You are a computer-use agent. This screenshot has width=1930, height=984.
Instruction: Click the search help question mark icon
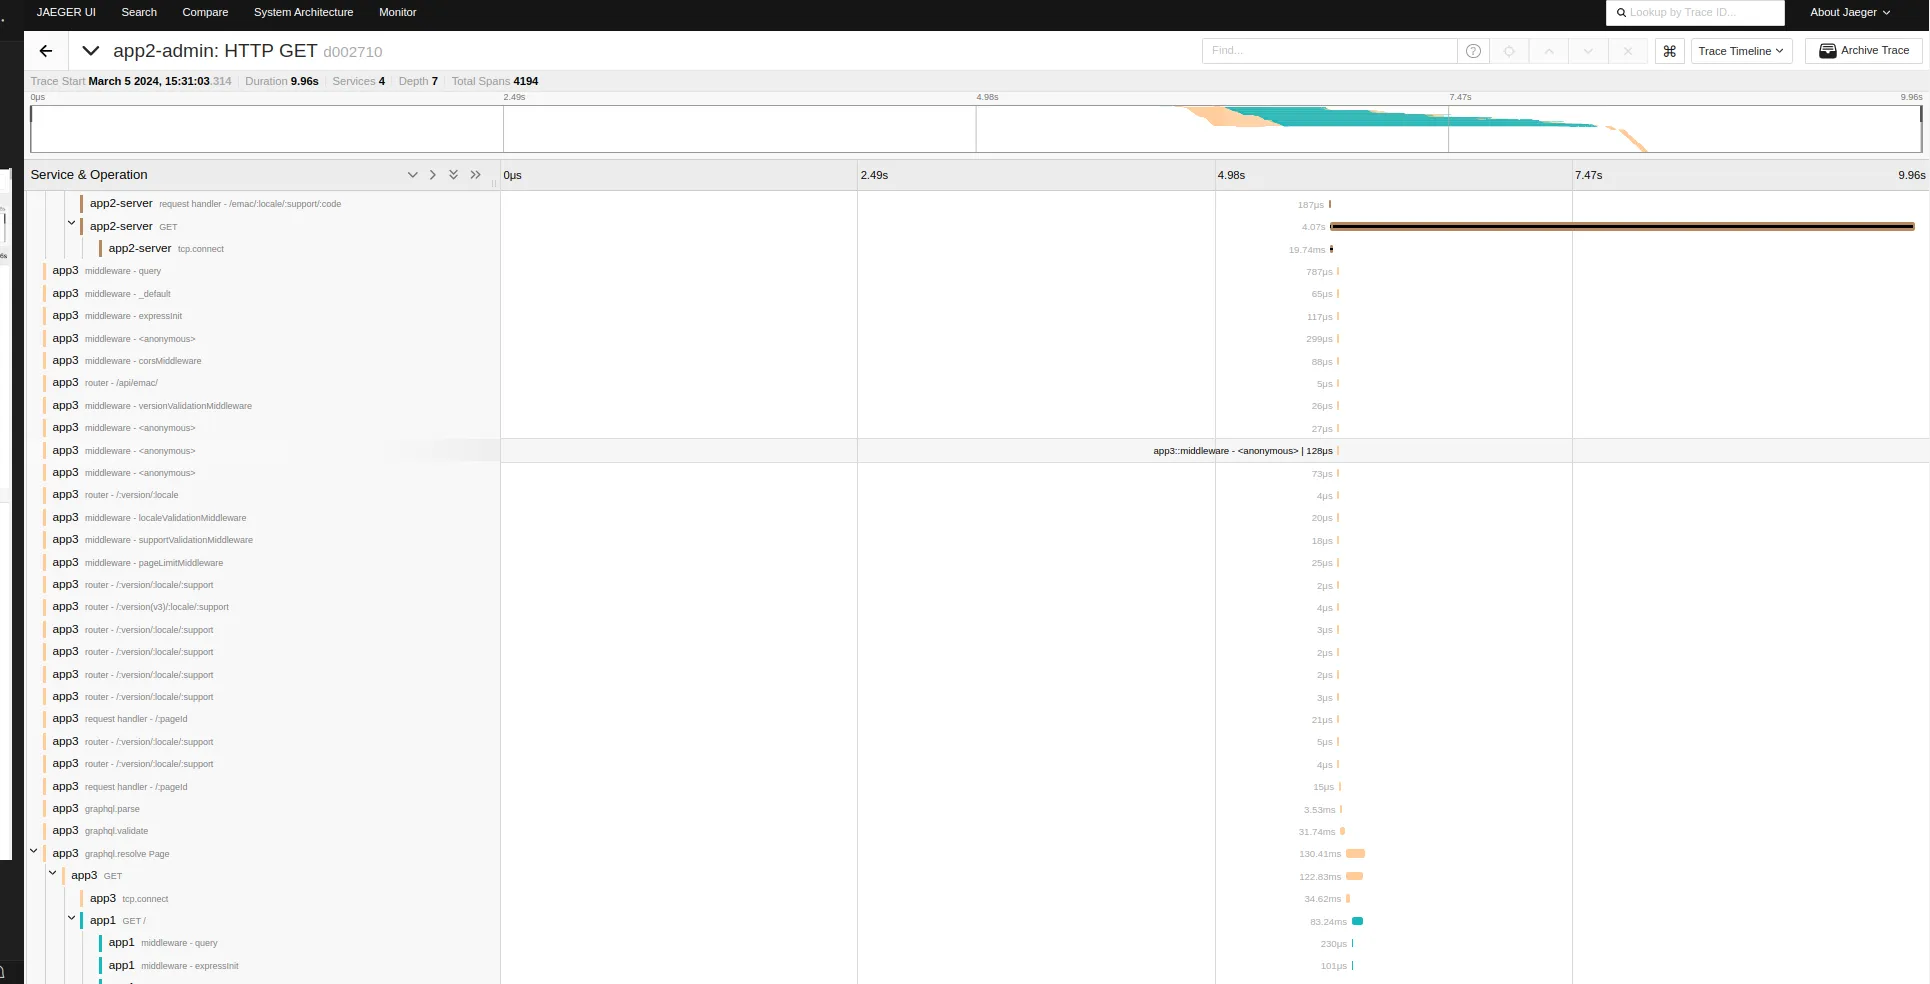click(1473, 51)
